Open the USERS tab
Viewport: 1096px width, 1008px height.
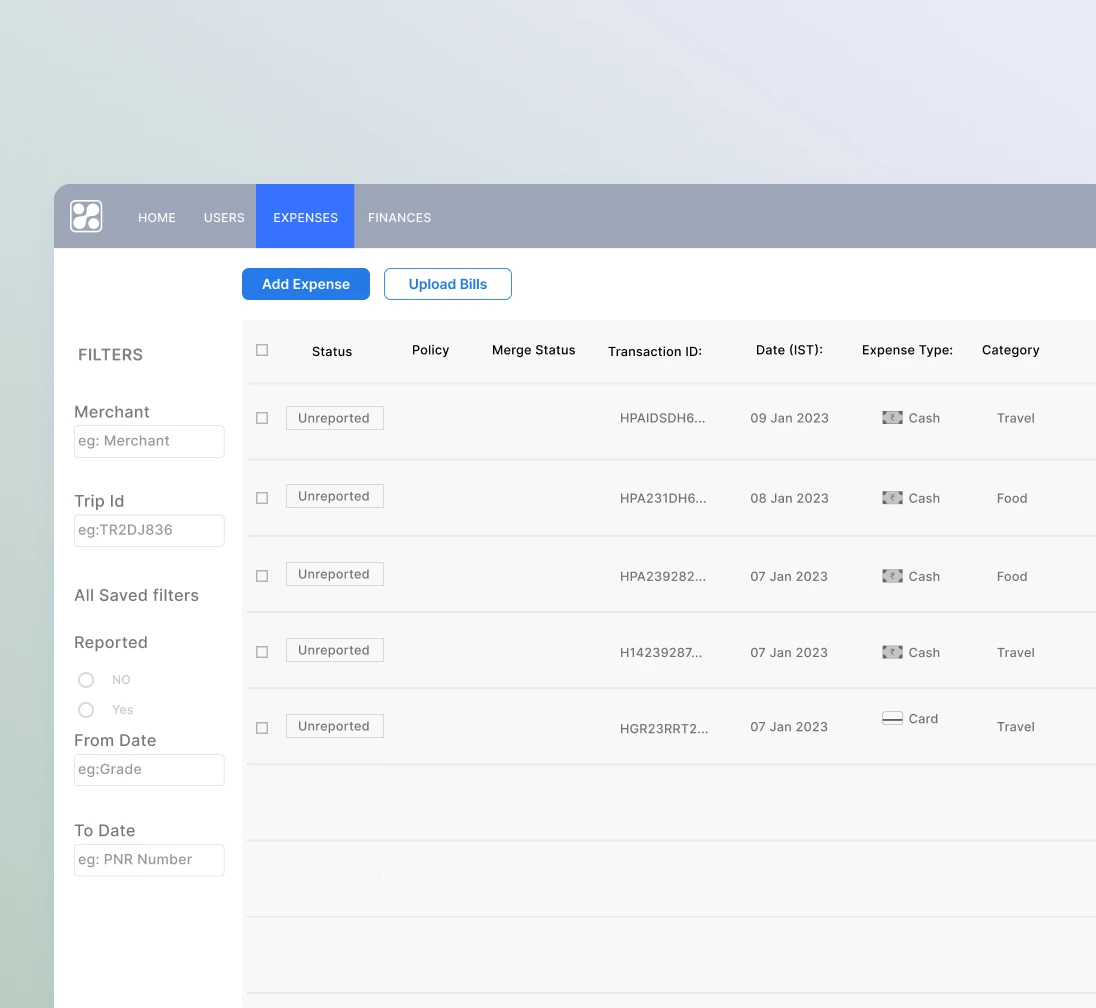coord(224,217)
